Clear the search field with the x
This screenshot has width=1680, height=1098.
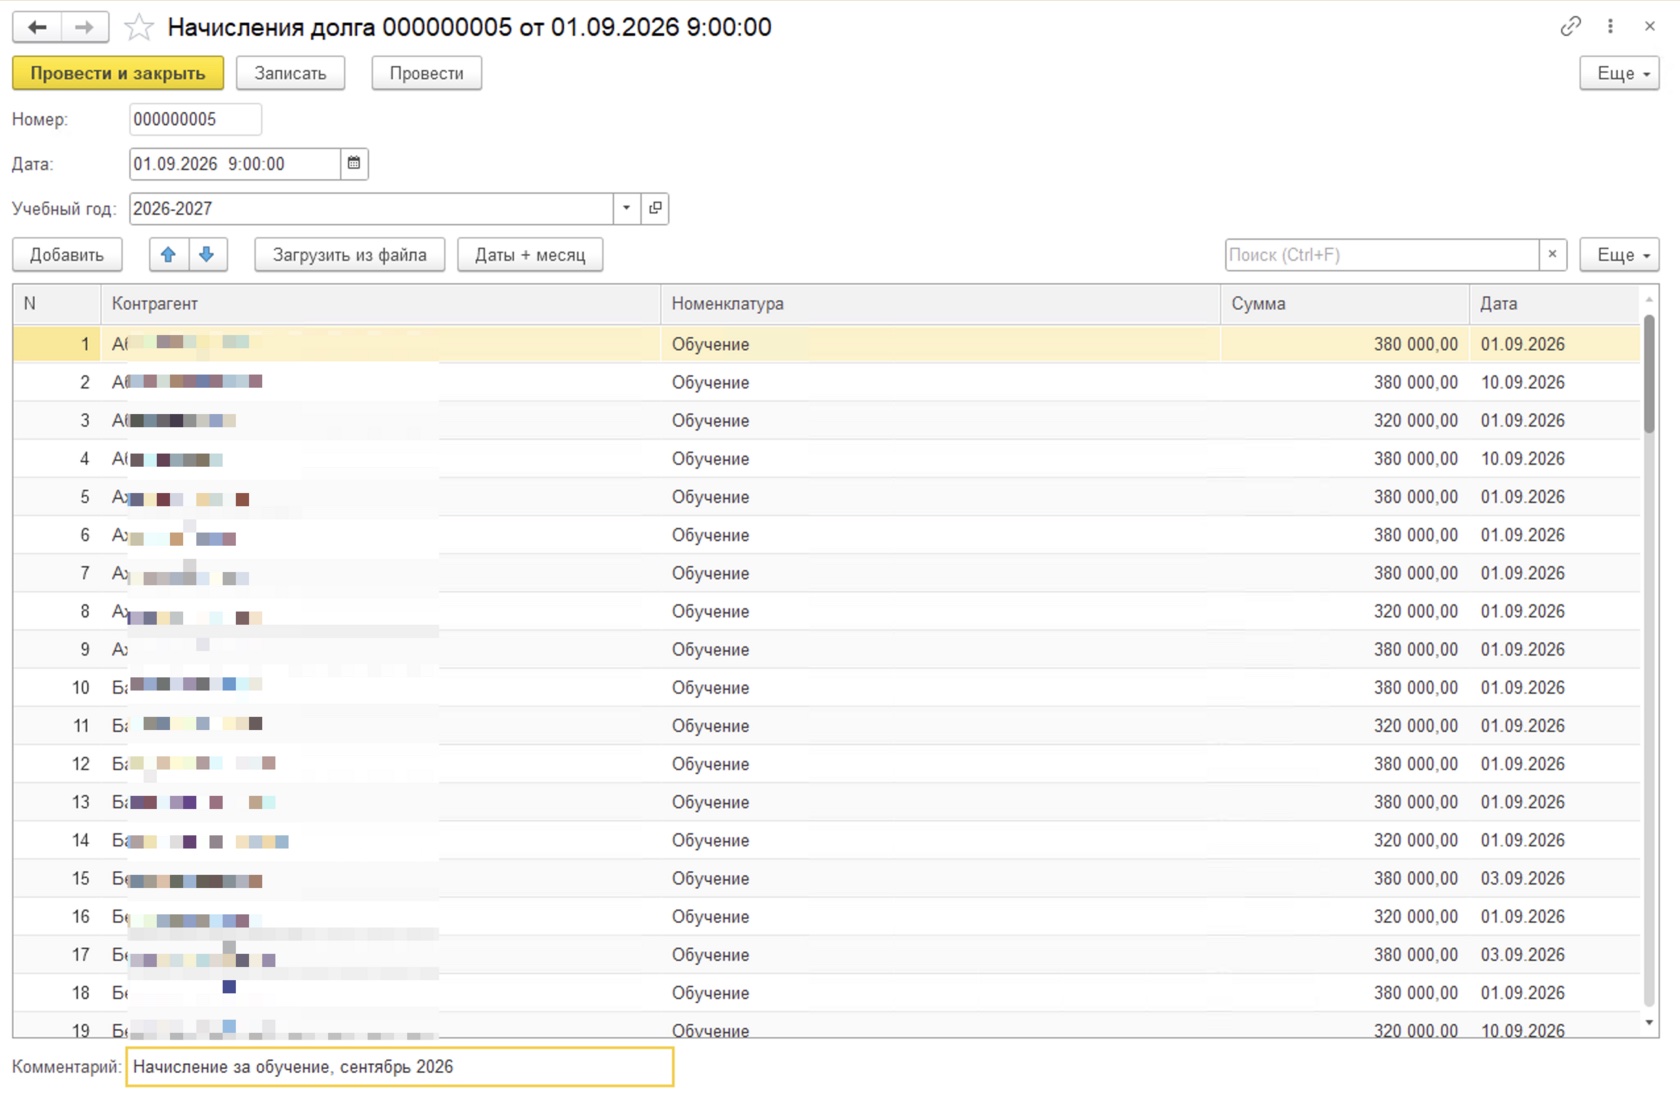pos(1552,254)
